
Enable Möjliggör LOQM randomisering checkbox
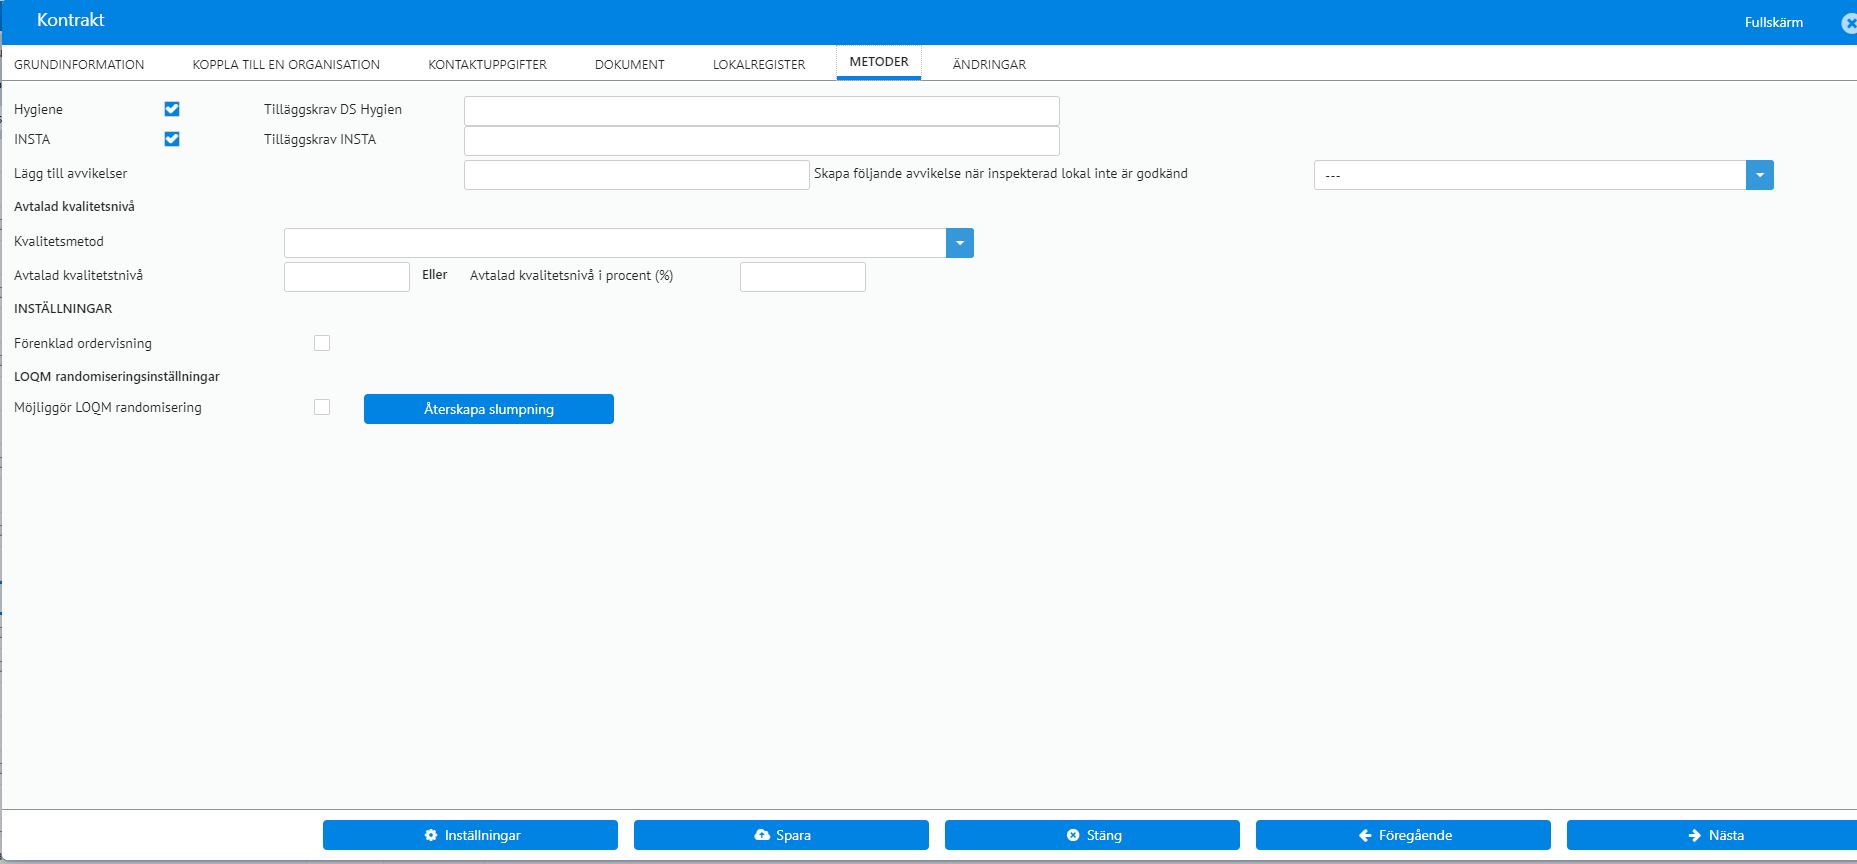pos(322,407)
